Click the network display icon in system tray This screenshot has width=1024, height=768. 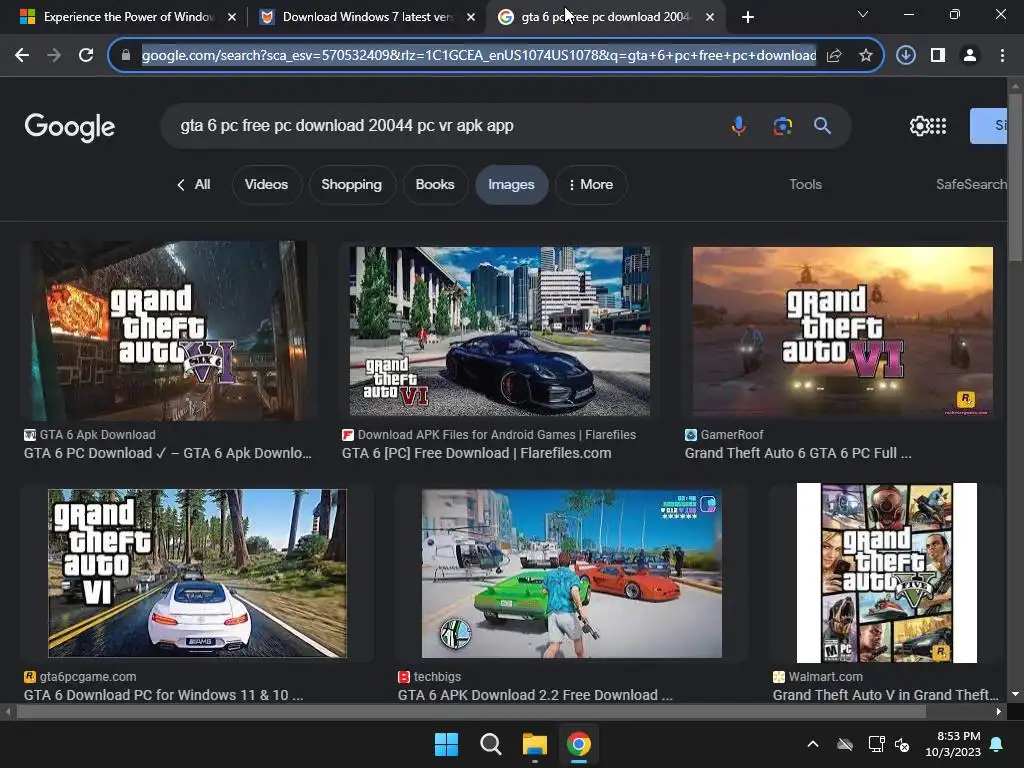(876, 744)
